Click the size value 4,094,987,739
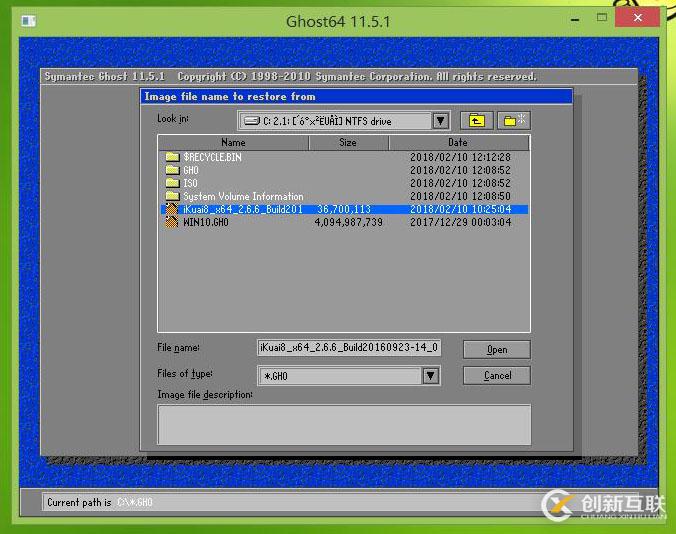 pos(348,222)
